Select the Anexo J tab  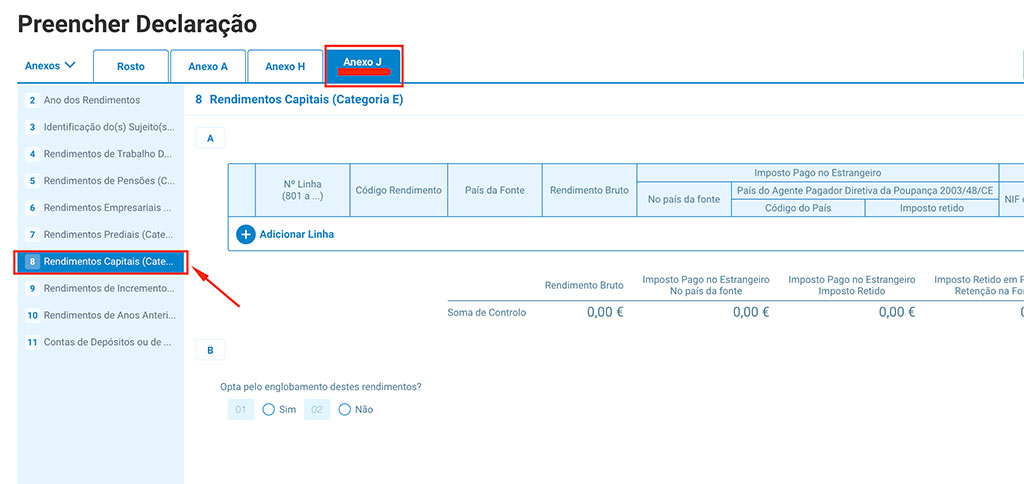point(363,64)
